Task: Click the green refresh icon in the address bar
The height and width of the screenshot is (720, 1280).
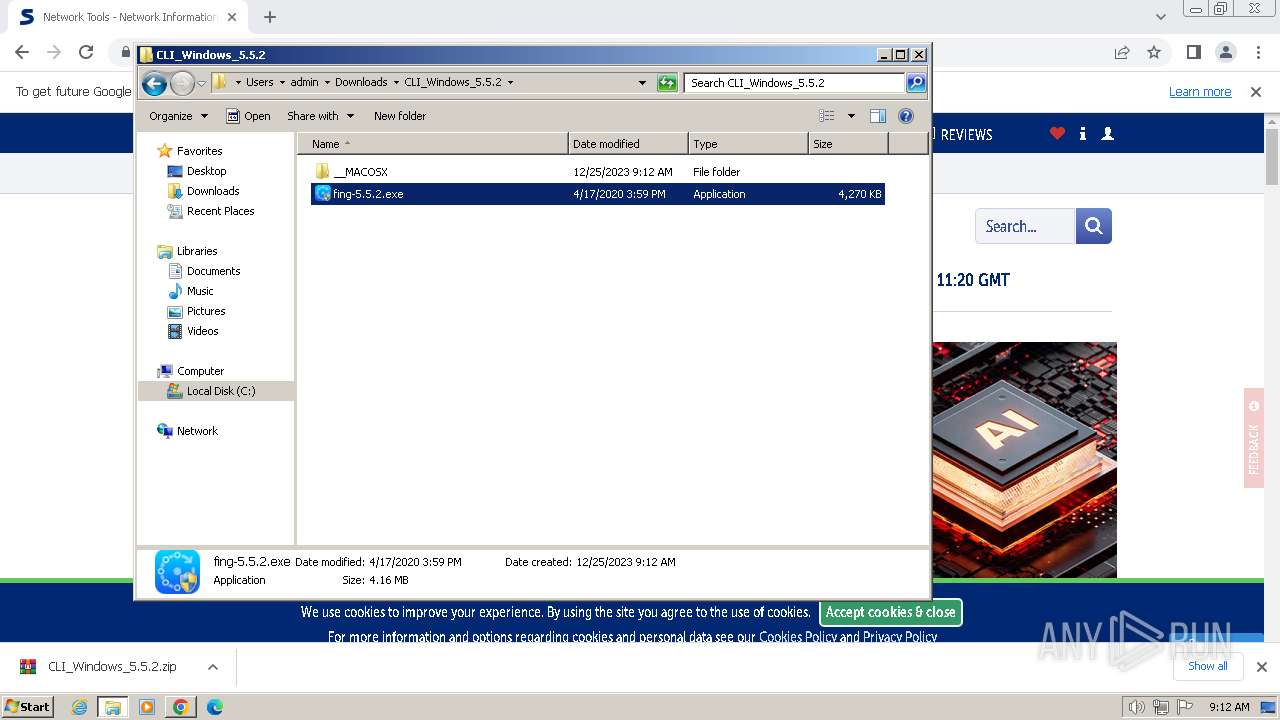Action: point(667,83)
